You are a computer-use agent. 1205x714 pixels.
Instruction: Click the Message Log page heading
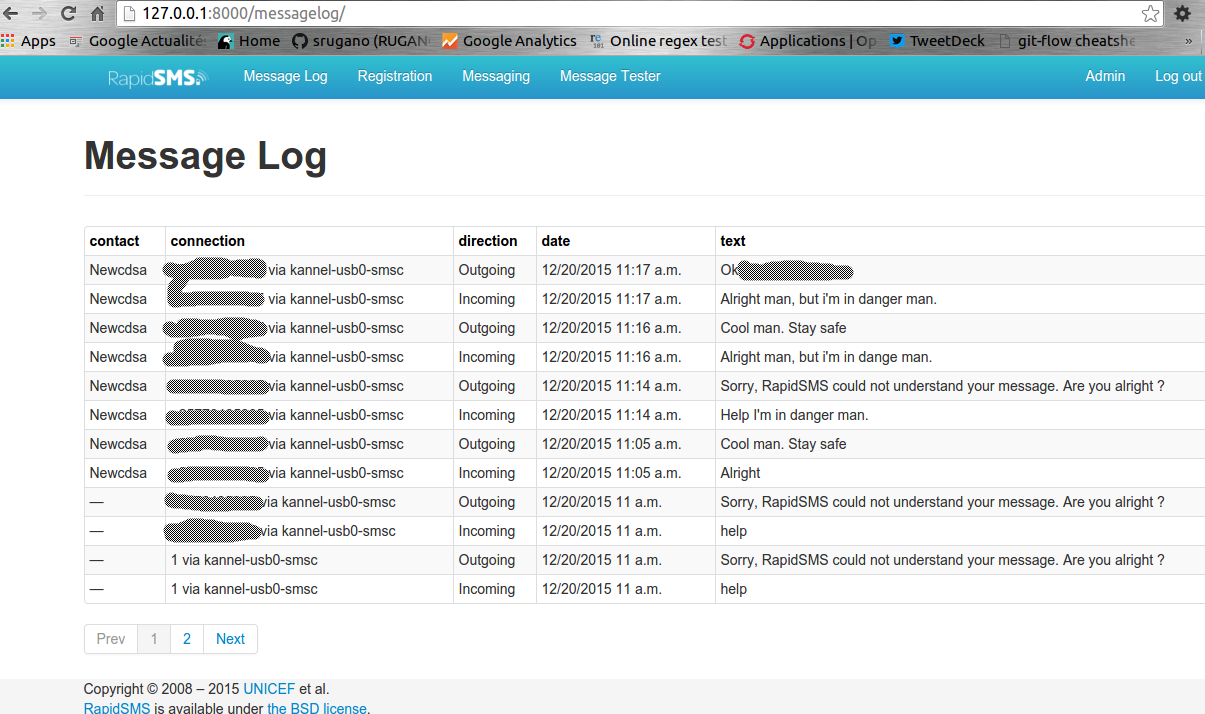(x=205, y=156)
